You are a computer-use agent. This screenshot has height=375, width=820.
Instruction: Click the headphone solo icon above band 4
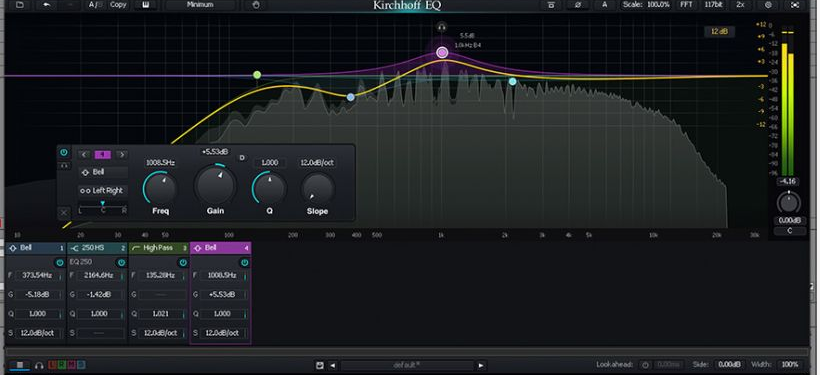442,27
